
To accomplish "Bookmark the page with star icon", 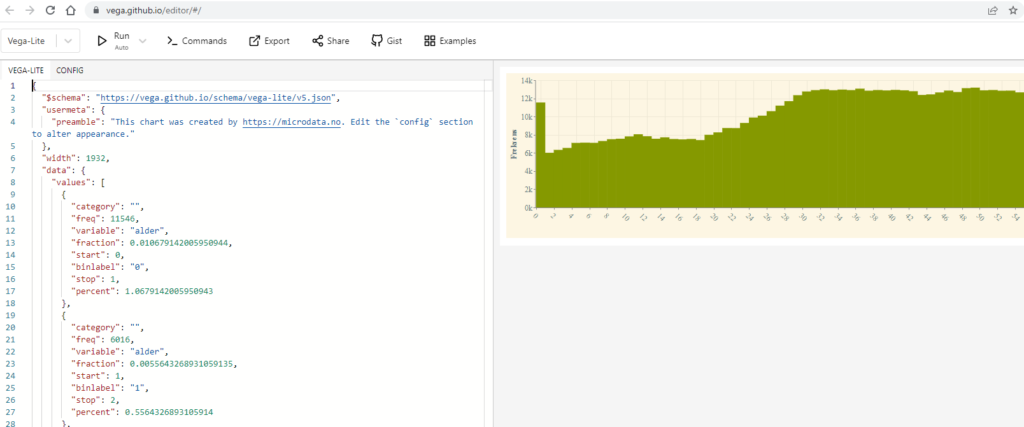I will pos(1012,9).
